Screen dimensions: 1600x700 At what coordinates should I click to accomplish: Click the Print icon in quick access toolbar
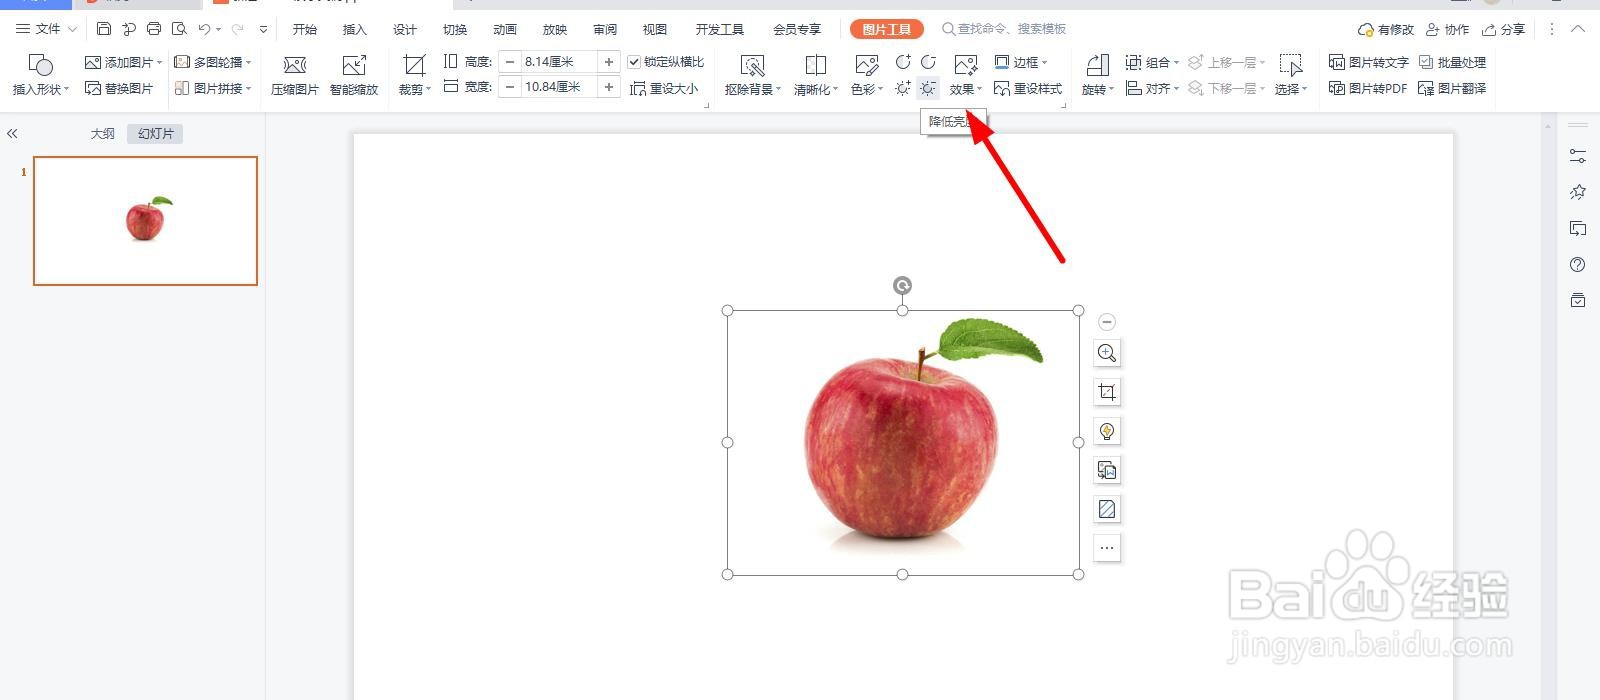154,29
